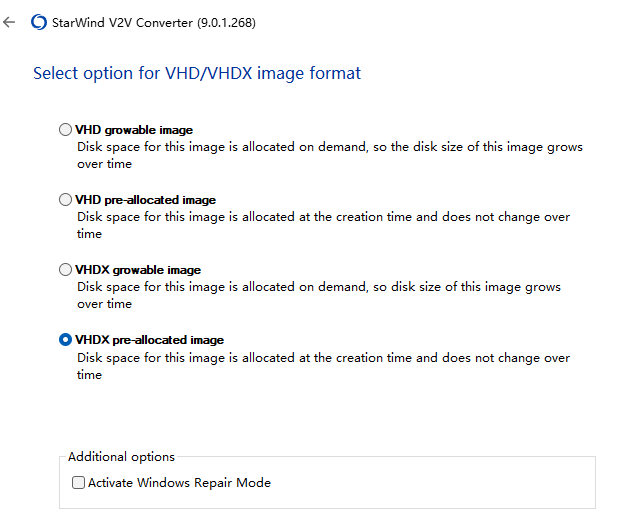This screenshot has width=627, height=521.
Task: Select the VHD growable image radio circle
Action: click(66, 130)
